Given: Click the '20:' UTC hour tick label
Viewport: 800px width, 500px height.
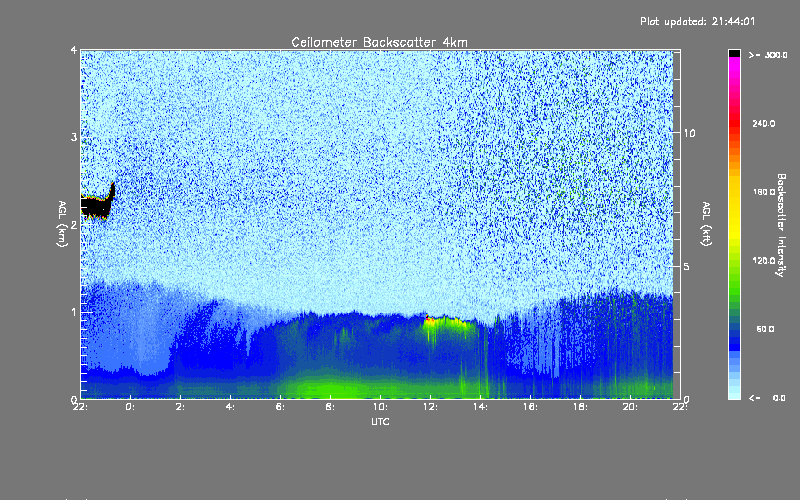Looking at the screenshot, I should pyautogui.click(x=630, y=407).
